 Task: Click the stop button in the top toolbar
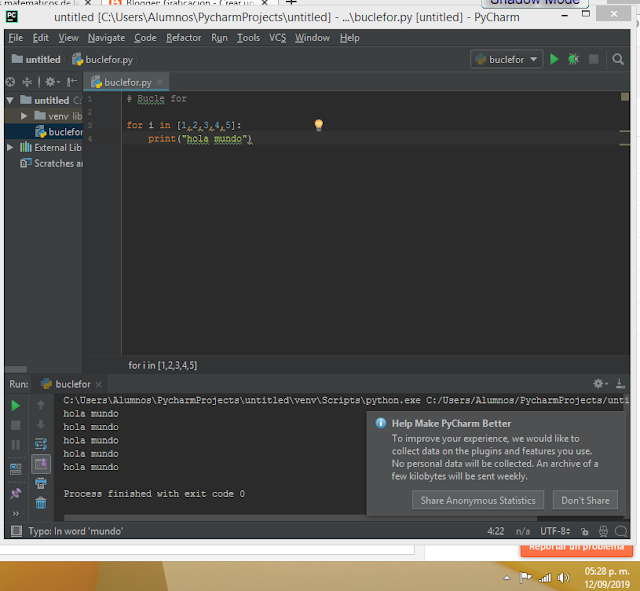pos(593,60)
